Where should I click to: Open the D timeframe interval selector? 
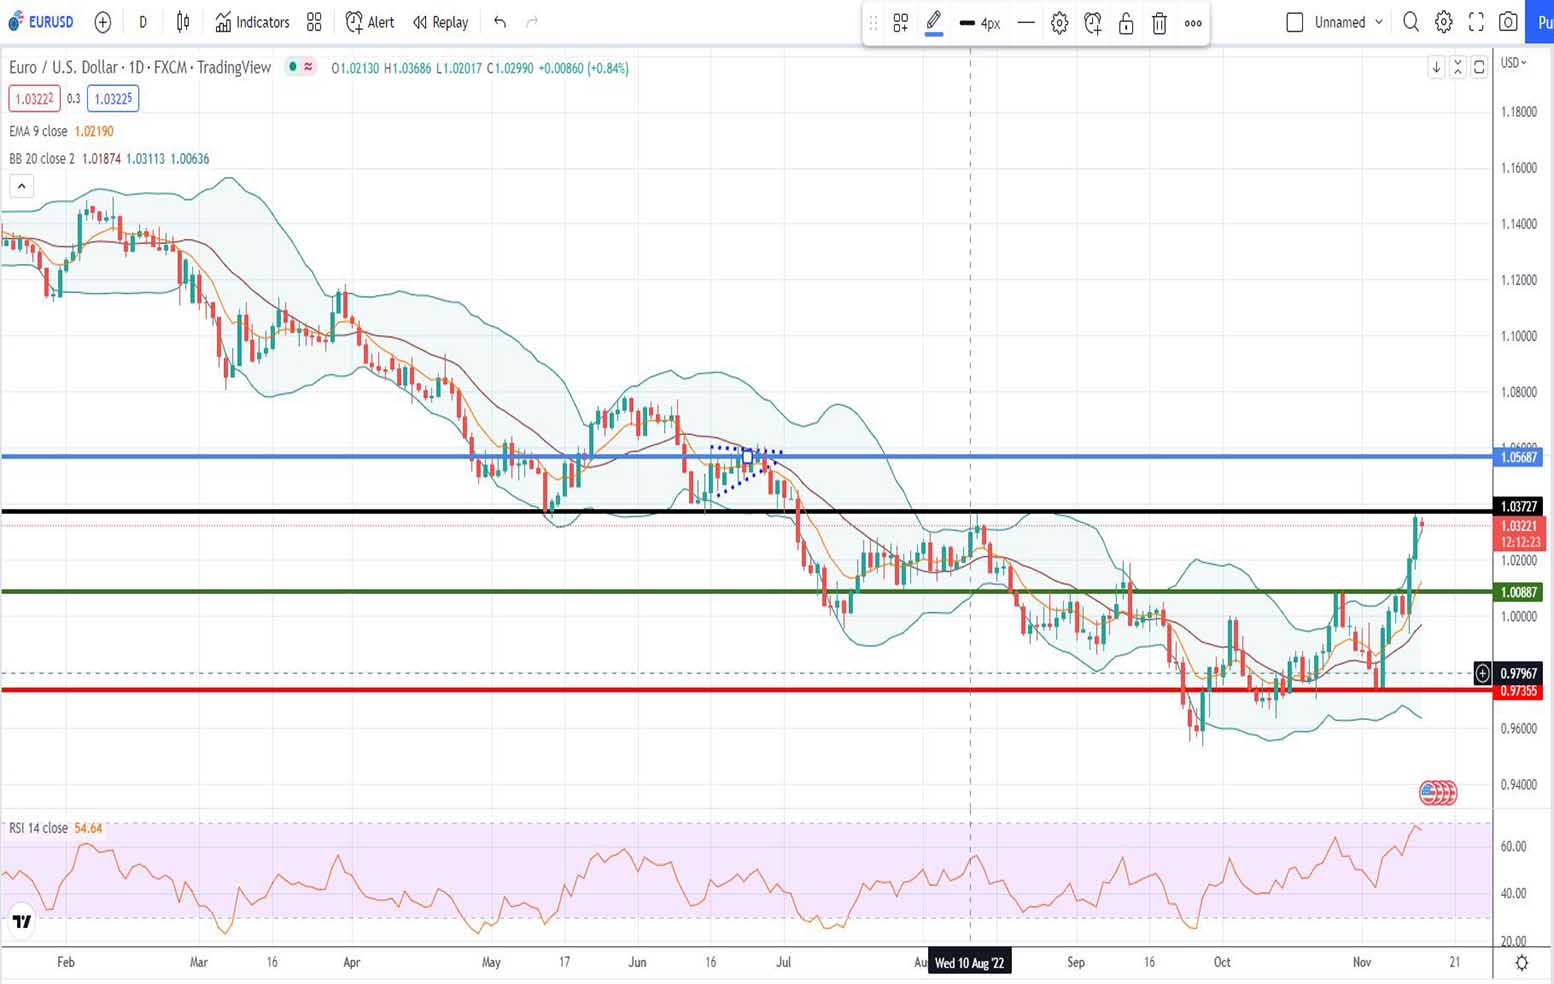(143, 22)
